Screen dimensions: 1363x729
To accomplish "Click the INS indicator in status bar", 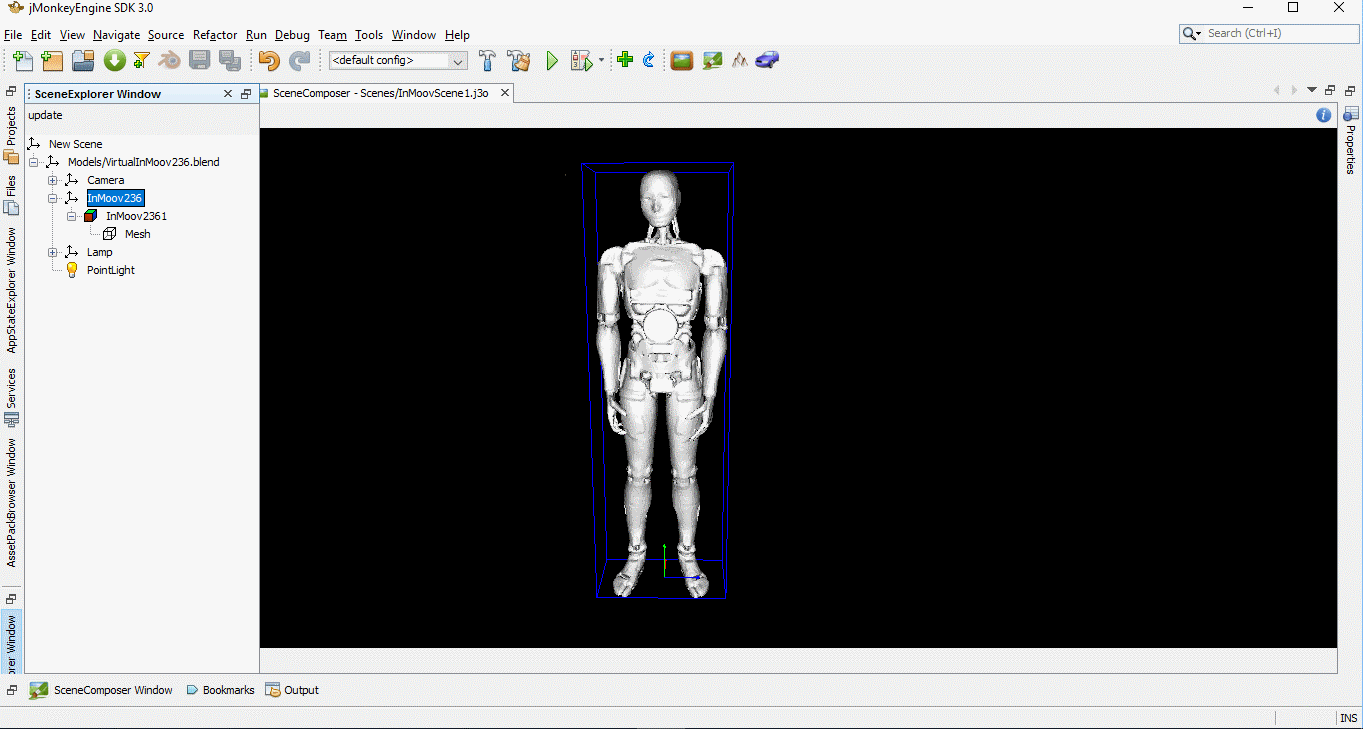I will (x=1349, y=718).
